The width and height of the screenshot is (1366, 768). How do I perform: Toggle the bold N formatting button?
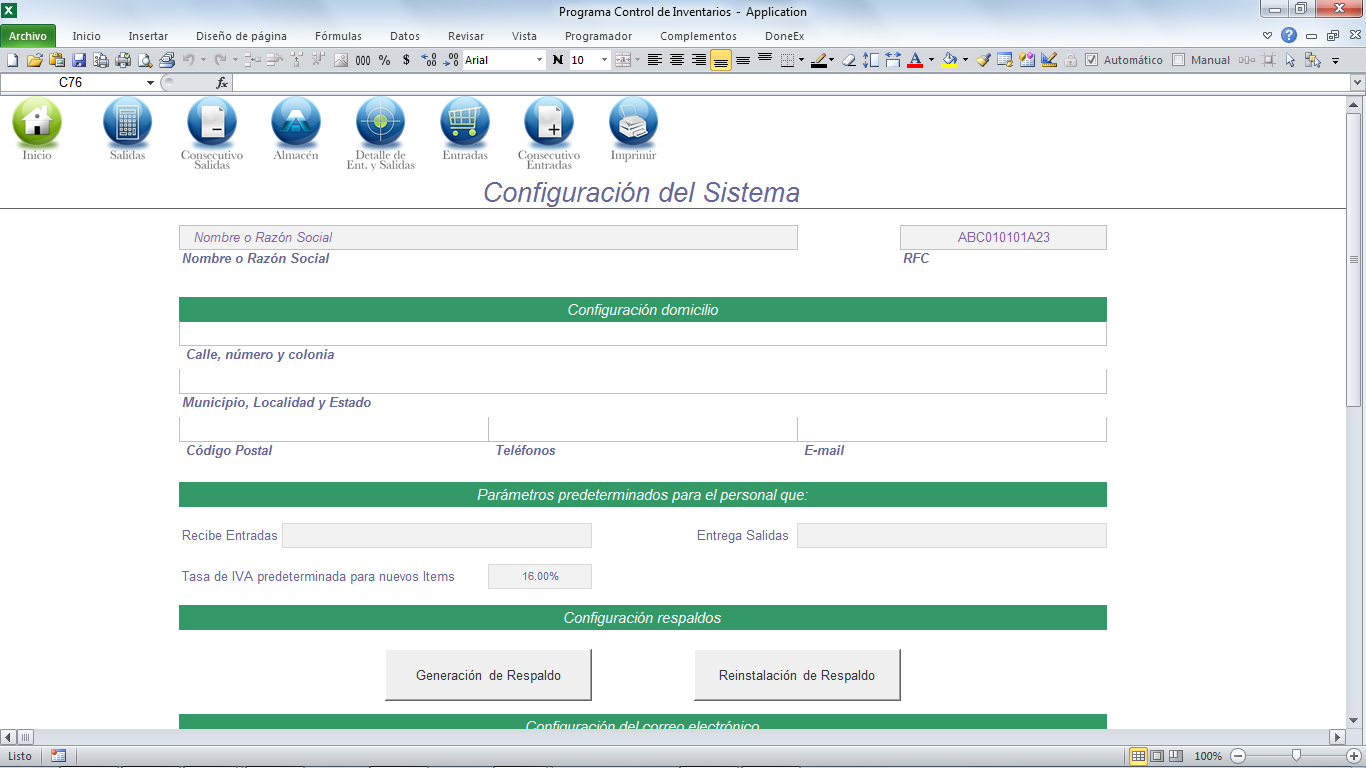point(558,60)
